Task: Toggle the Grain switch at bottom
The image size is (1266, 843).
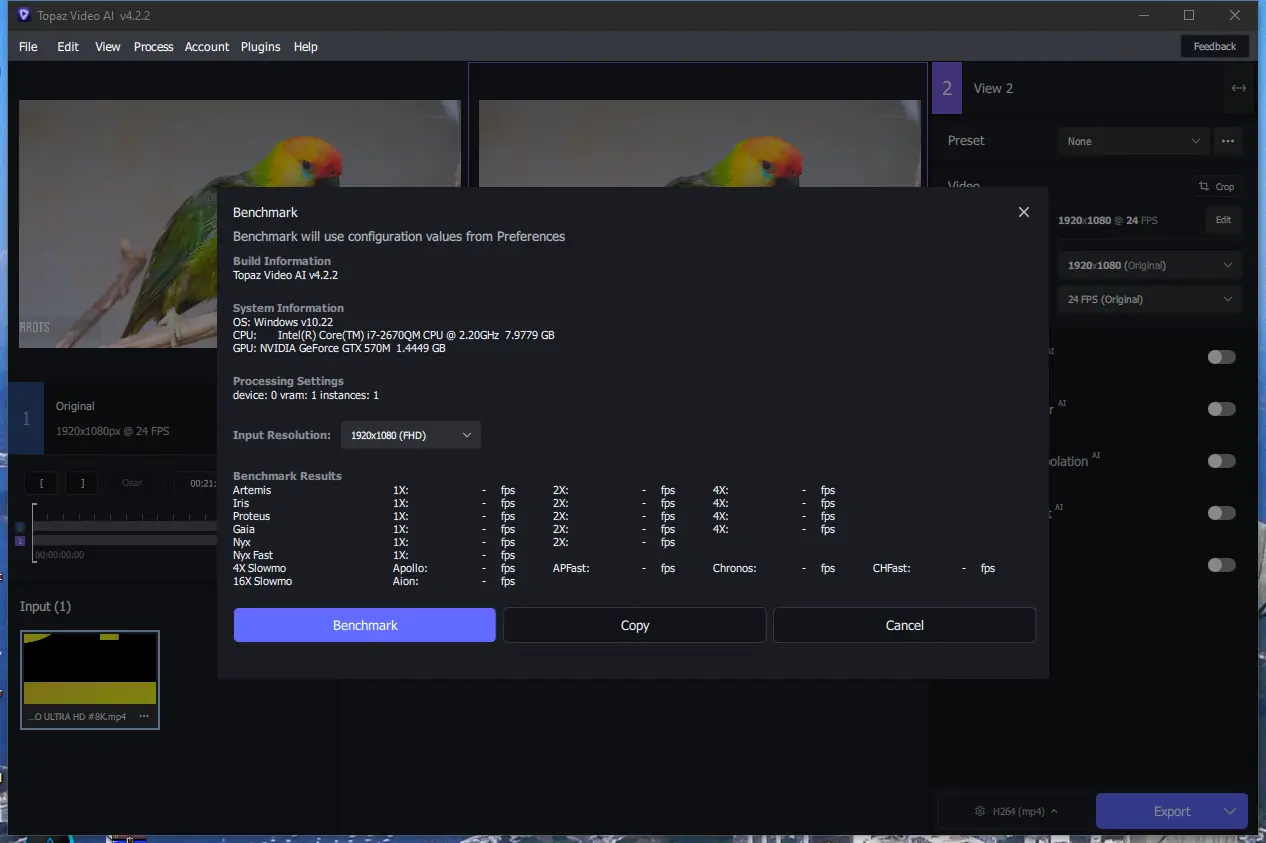Action: coord(1221,565)
